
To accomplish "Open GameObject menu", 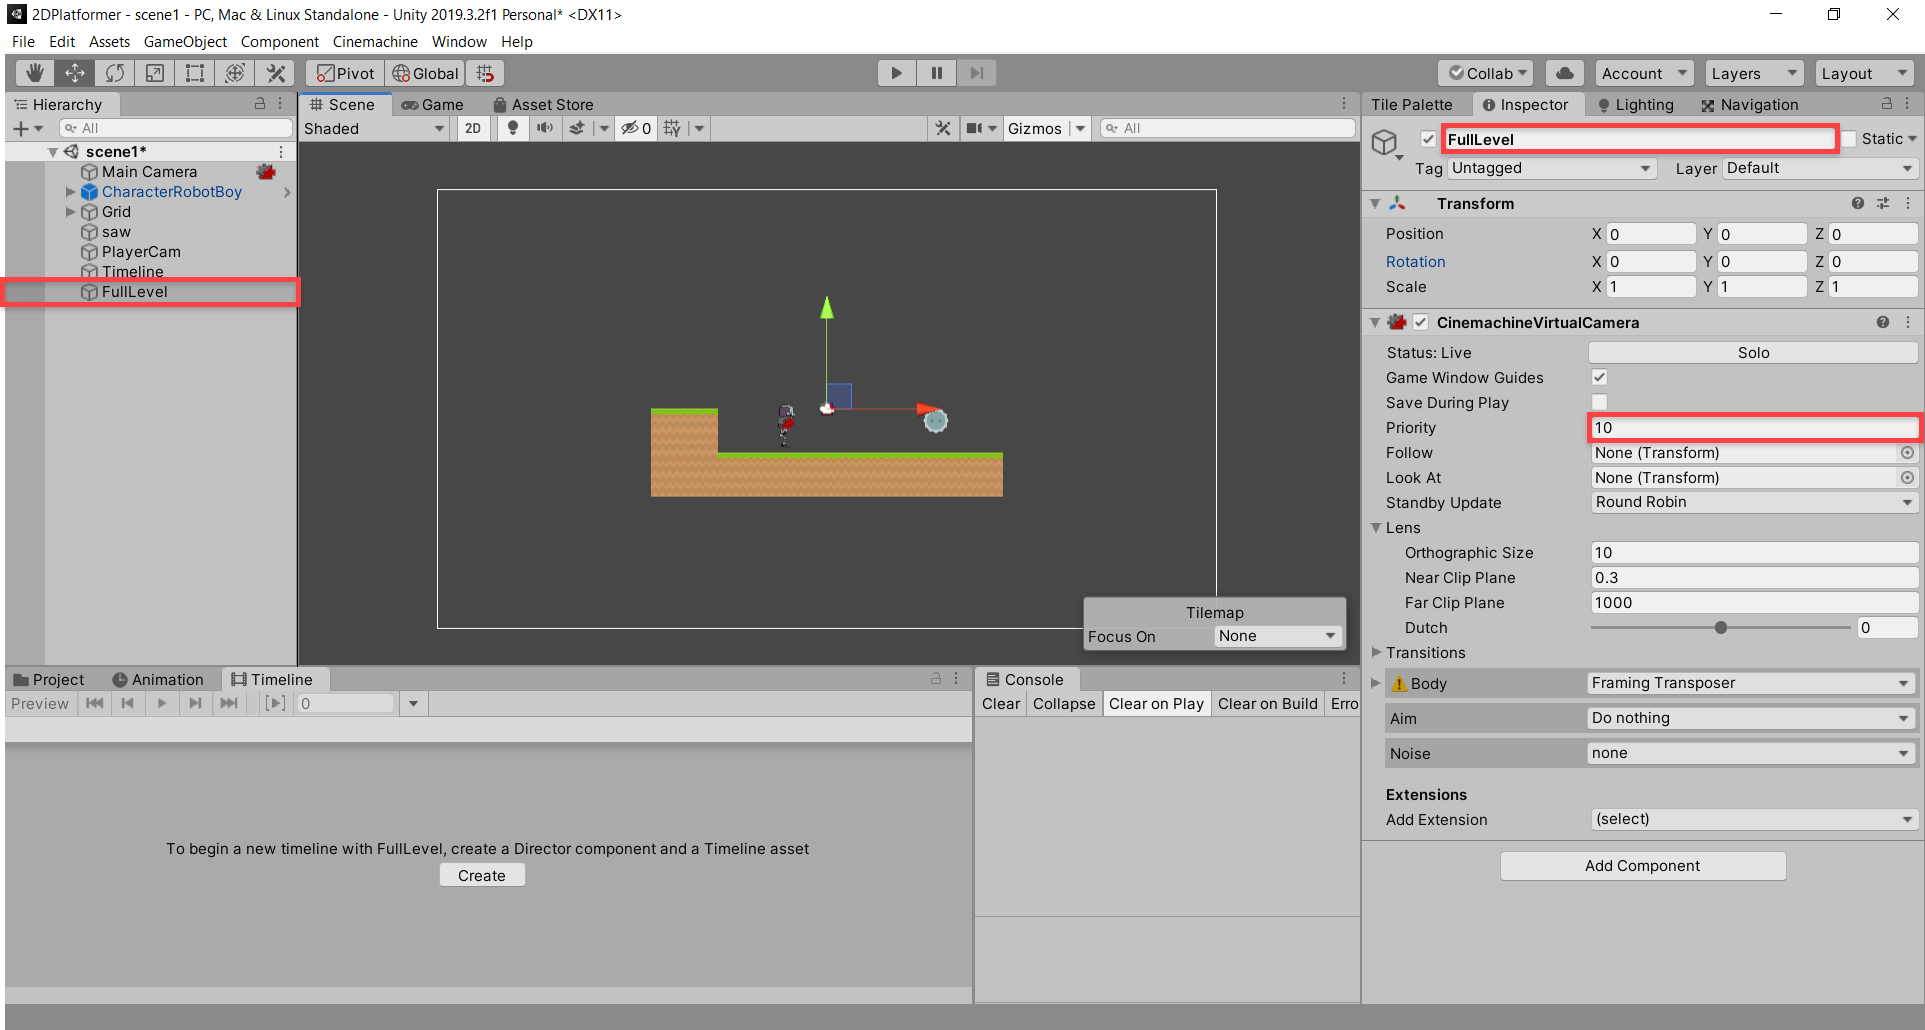I will pos(185,42).
